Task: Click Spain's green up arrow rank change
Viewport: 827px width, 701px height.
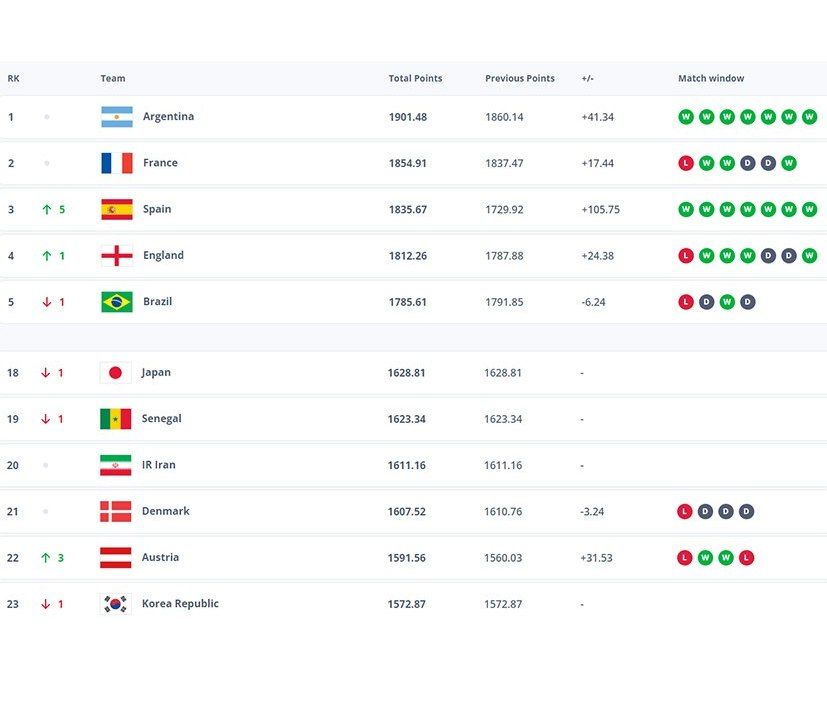Action: click(47, 210)
